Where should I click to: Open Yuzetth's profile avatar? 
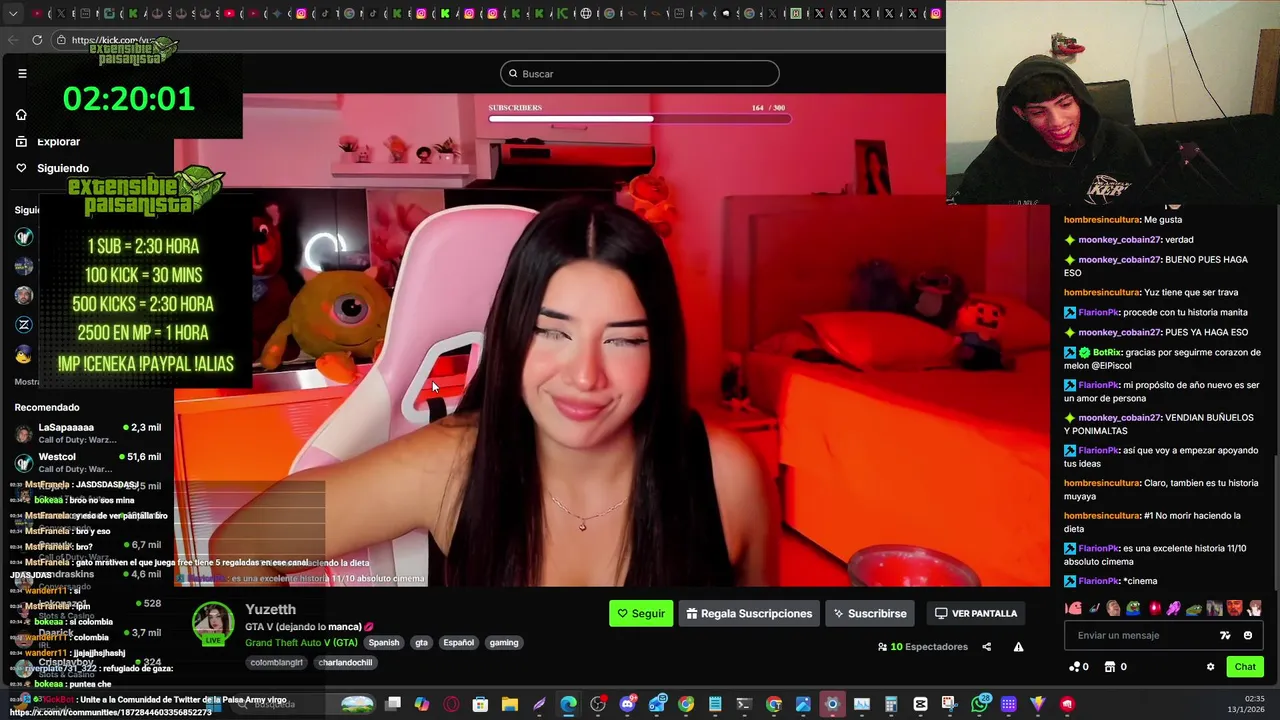pyautogui.click(x=213, y=625)
